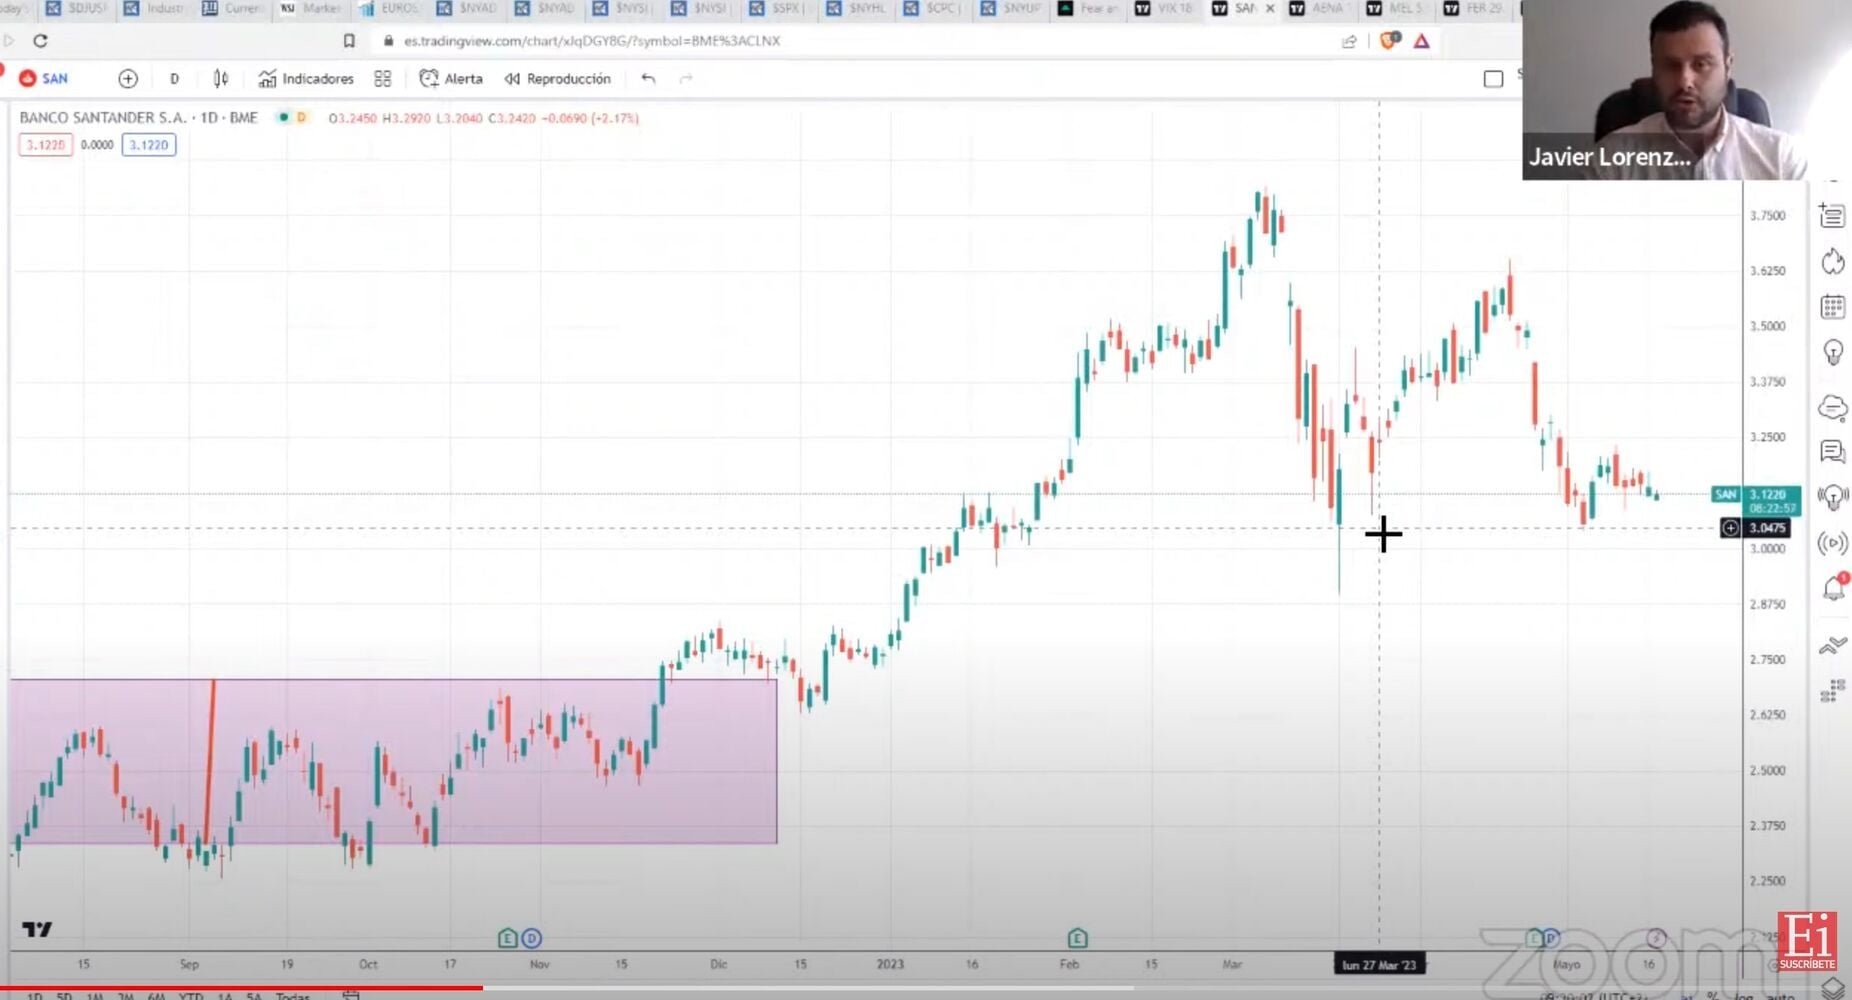Screen dimensions: 1852x1000
Task: Click the Ei Suscríbete channel logo
Action: (1806, 941)
